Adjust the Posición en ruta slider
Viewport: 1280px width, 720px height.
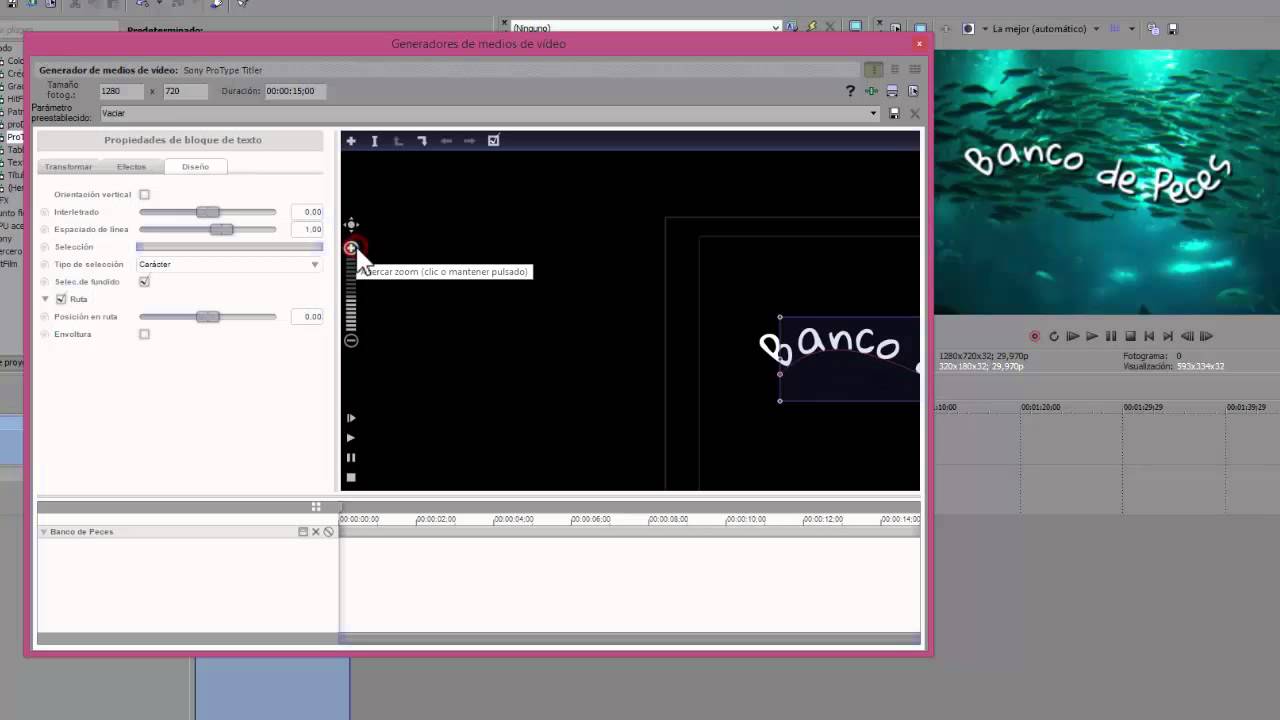[208, 317]
